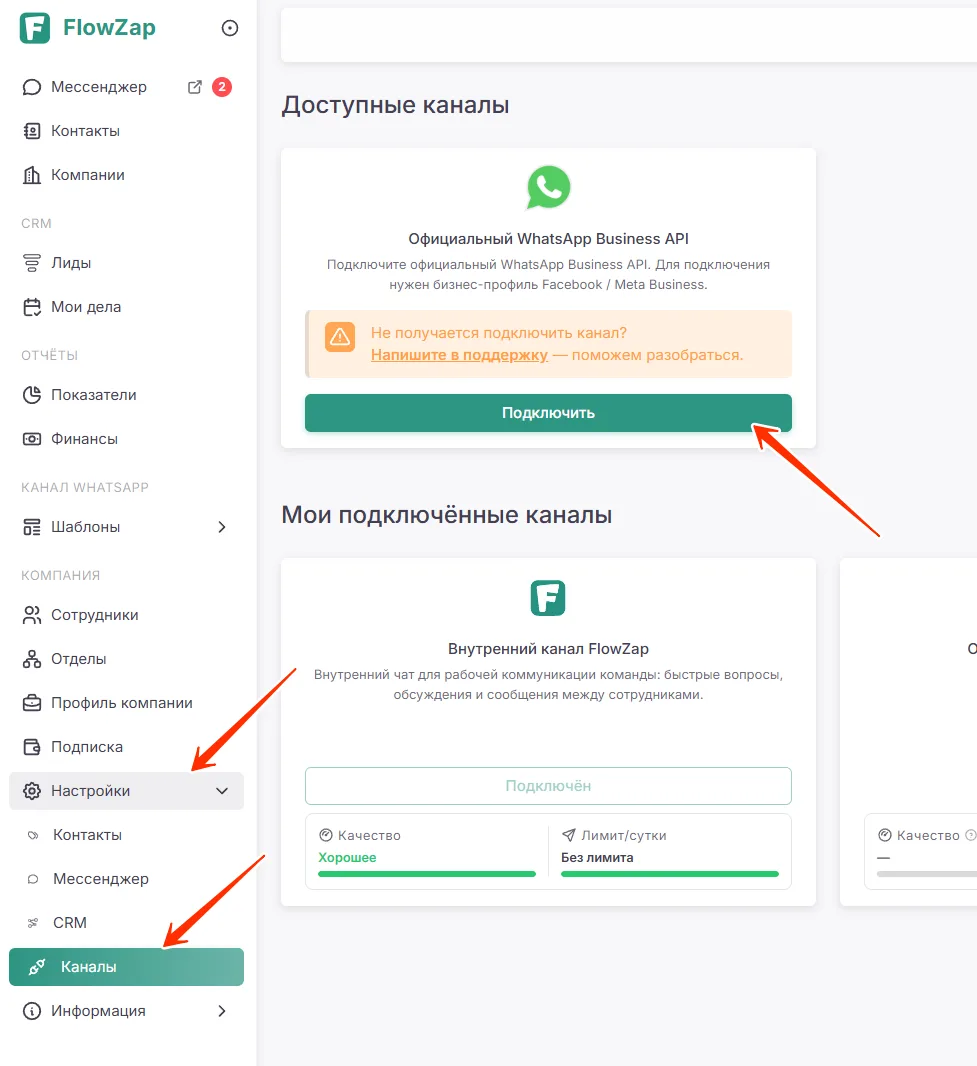Click the people icon for Сотрудники
This screenshot has height=1066, width=977.
click(32, 615)
